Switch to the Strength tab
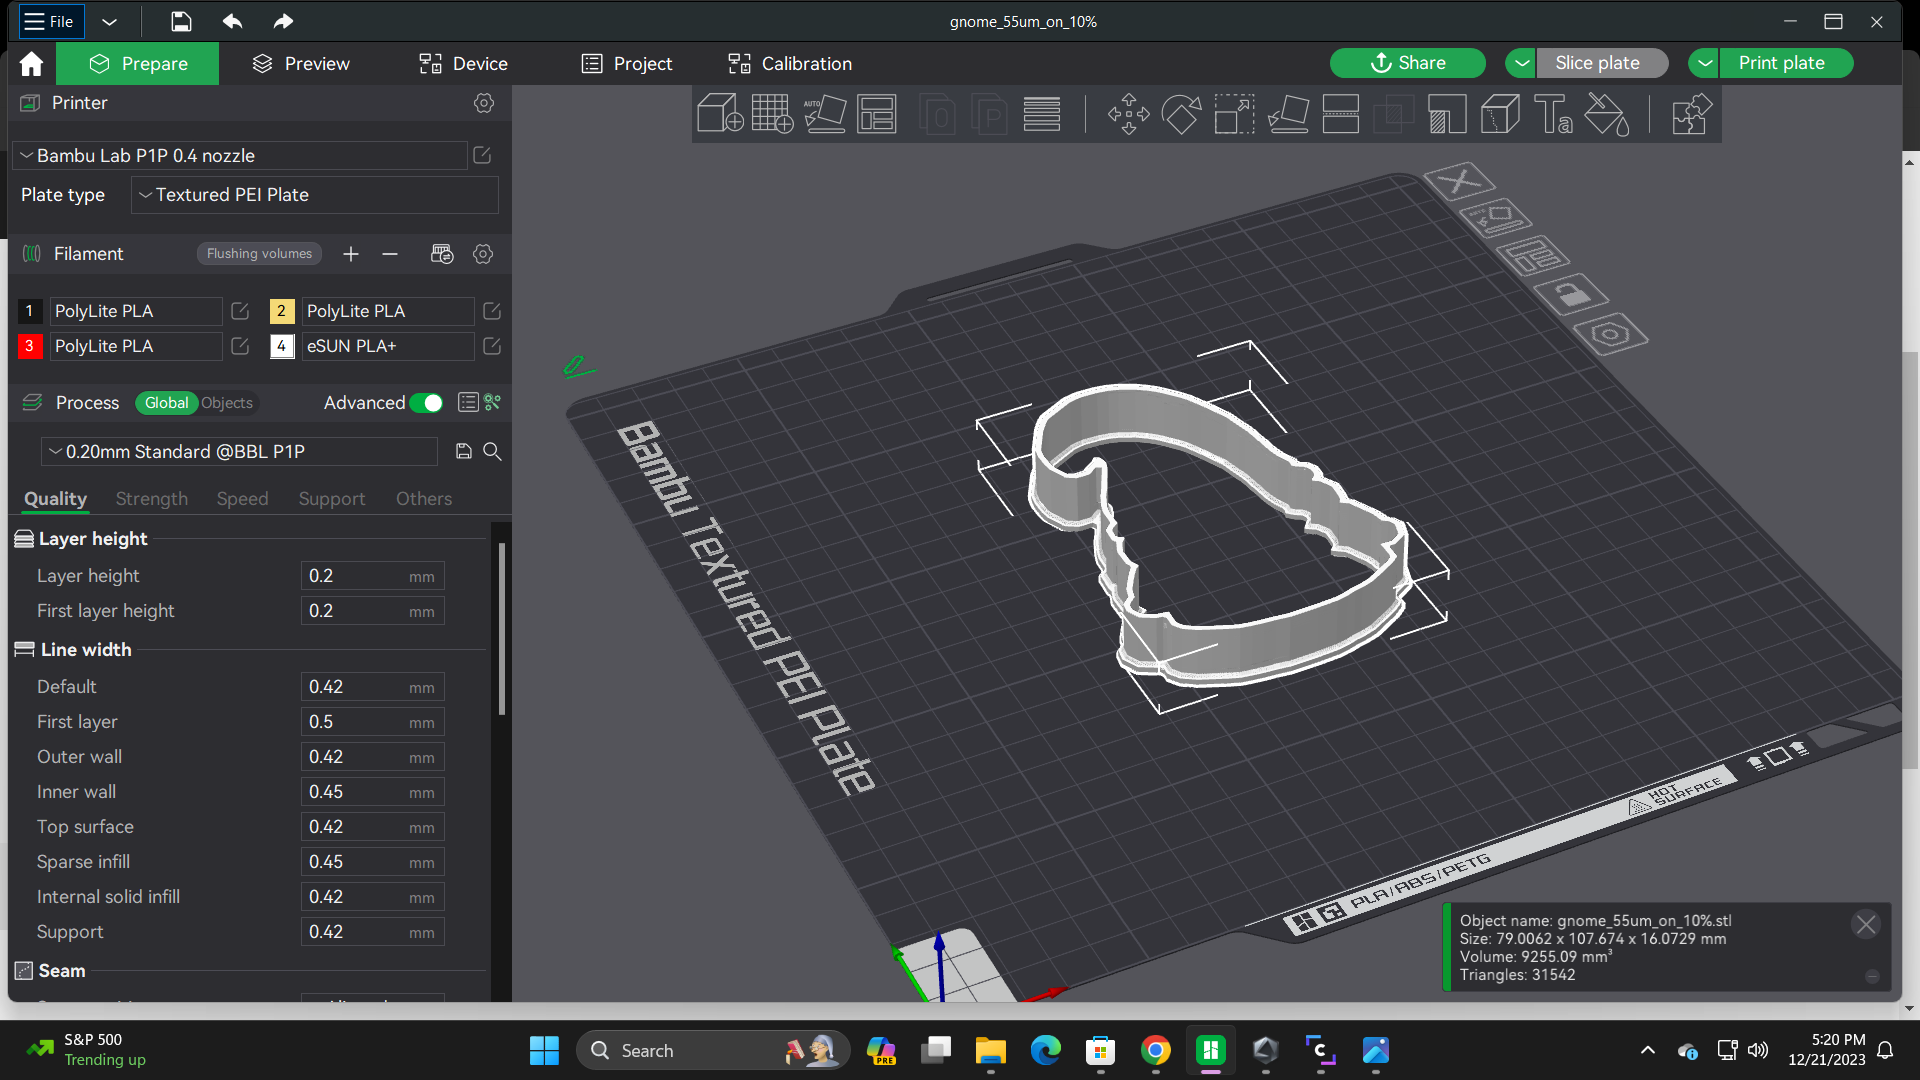 click(x=150, y=498)
